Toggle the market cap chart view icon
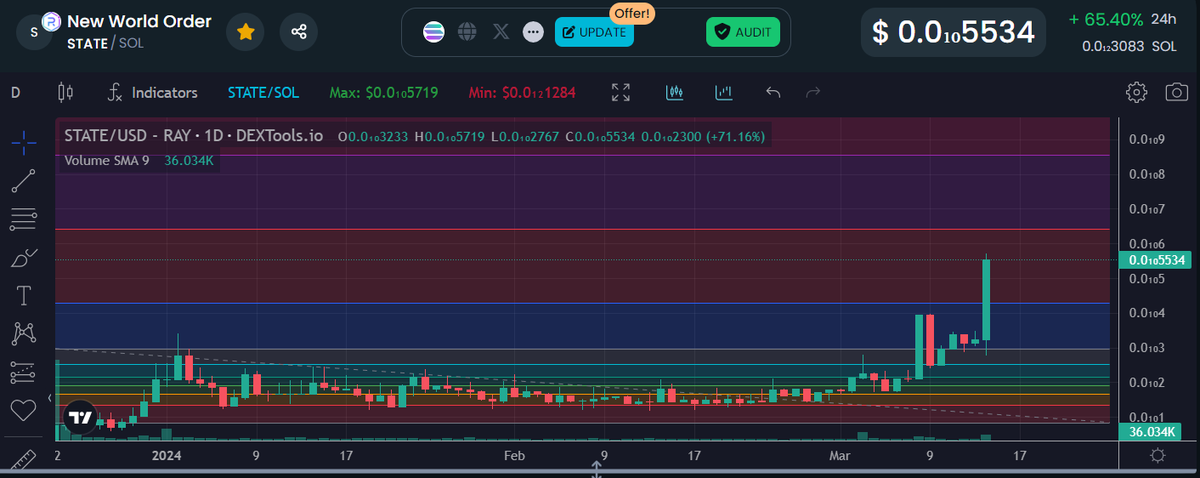Viewport: 1200px width, 478px height. click(x=724, y=93)
